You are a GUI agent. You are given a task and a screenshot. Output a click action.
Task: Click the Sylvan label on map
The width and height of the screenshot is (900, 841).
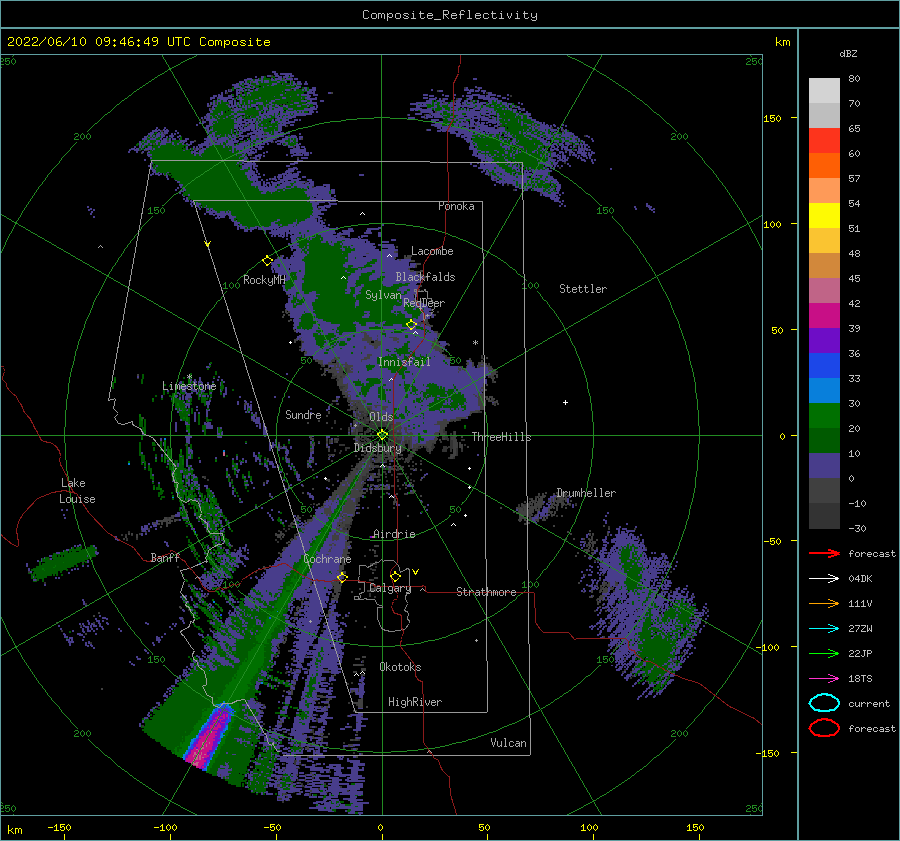pos(383,295)
